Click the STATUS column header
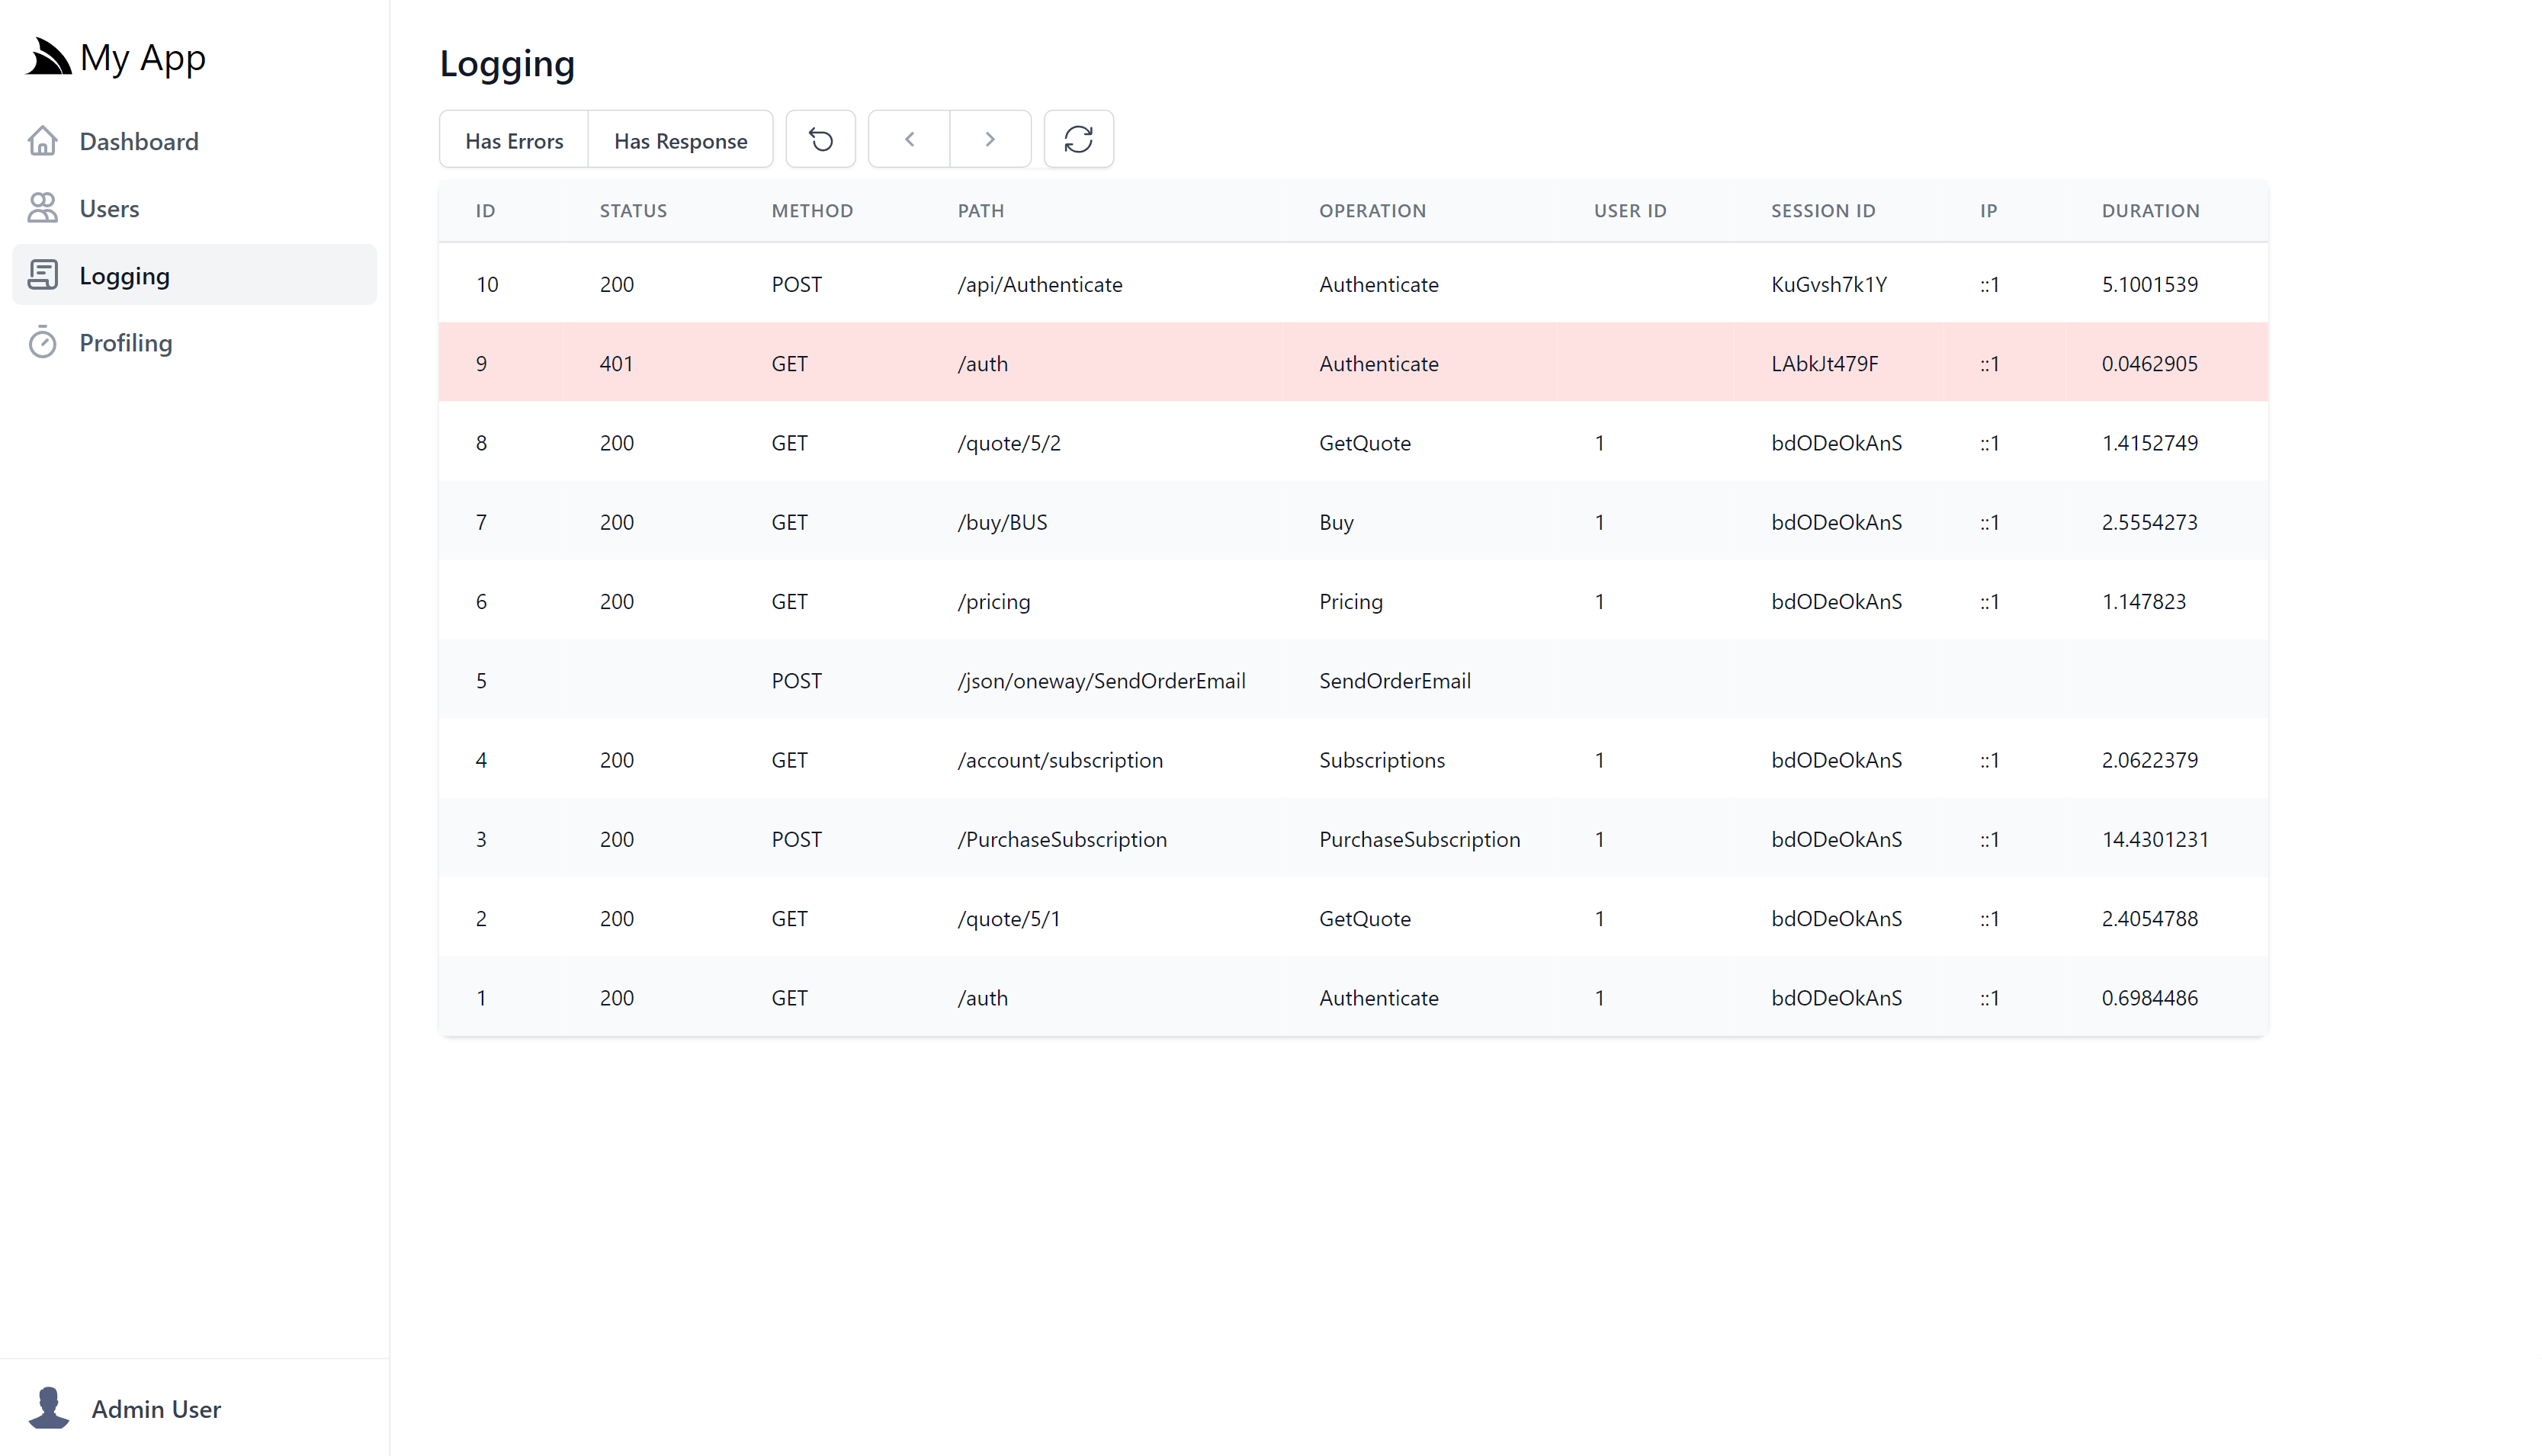The image size is (2542, 1456). click(x=633, y=210)
